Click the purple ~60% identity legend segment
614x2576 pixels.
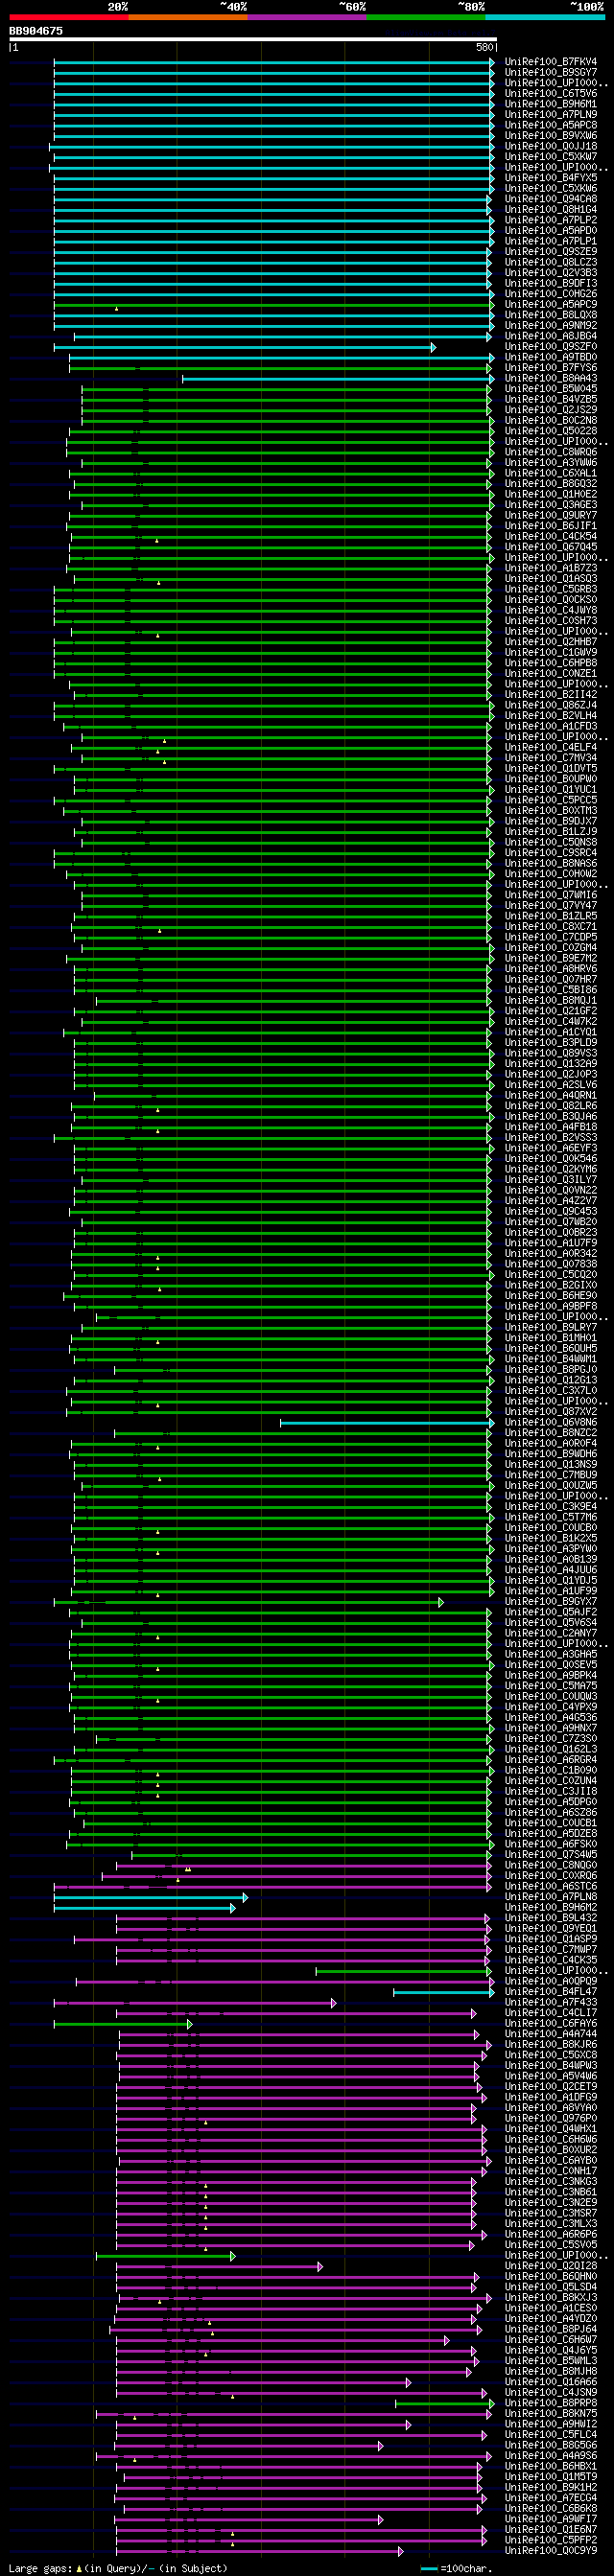click(306, 17)
